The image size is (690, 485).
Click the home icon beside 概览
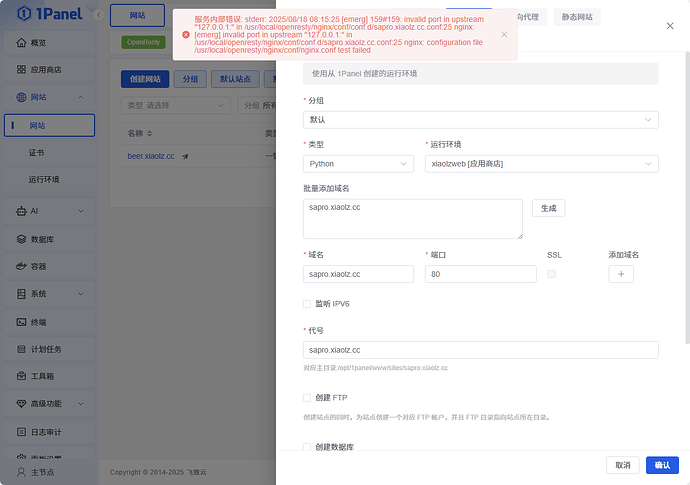pyautogui.click(x=21, y=43)
